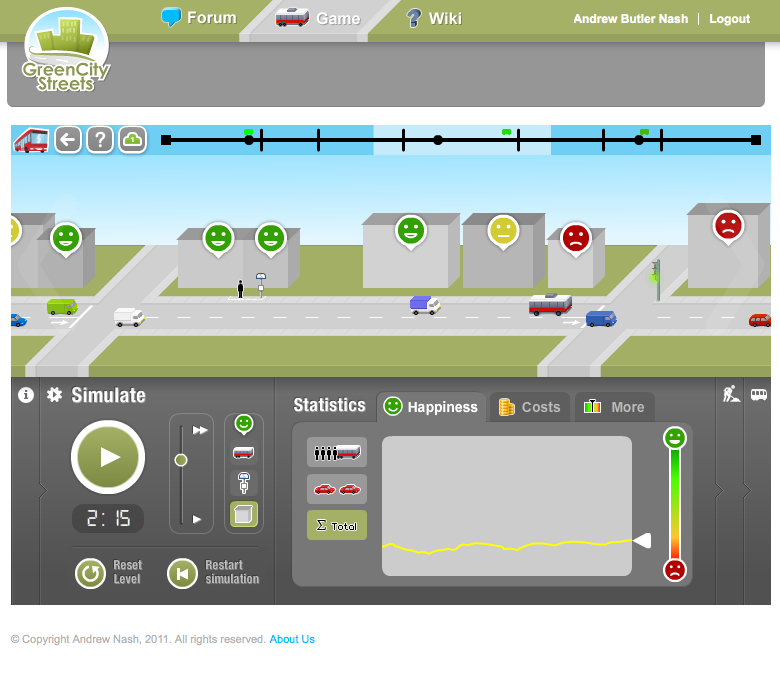
Task: Click the red bus icon in toolbar
Action: (31, 140)
